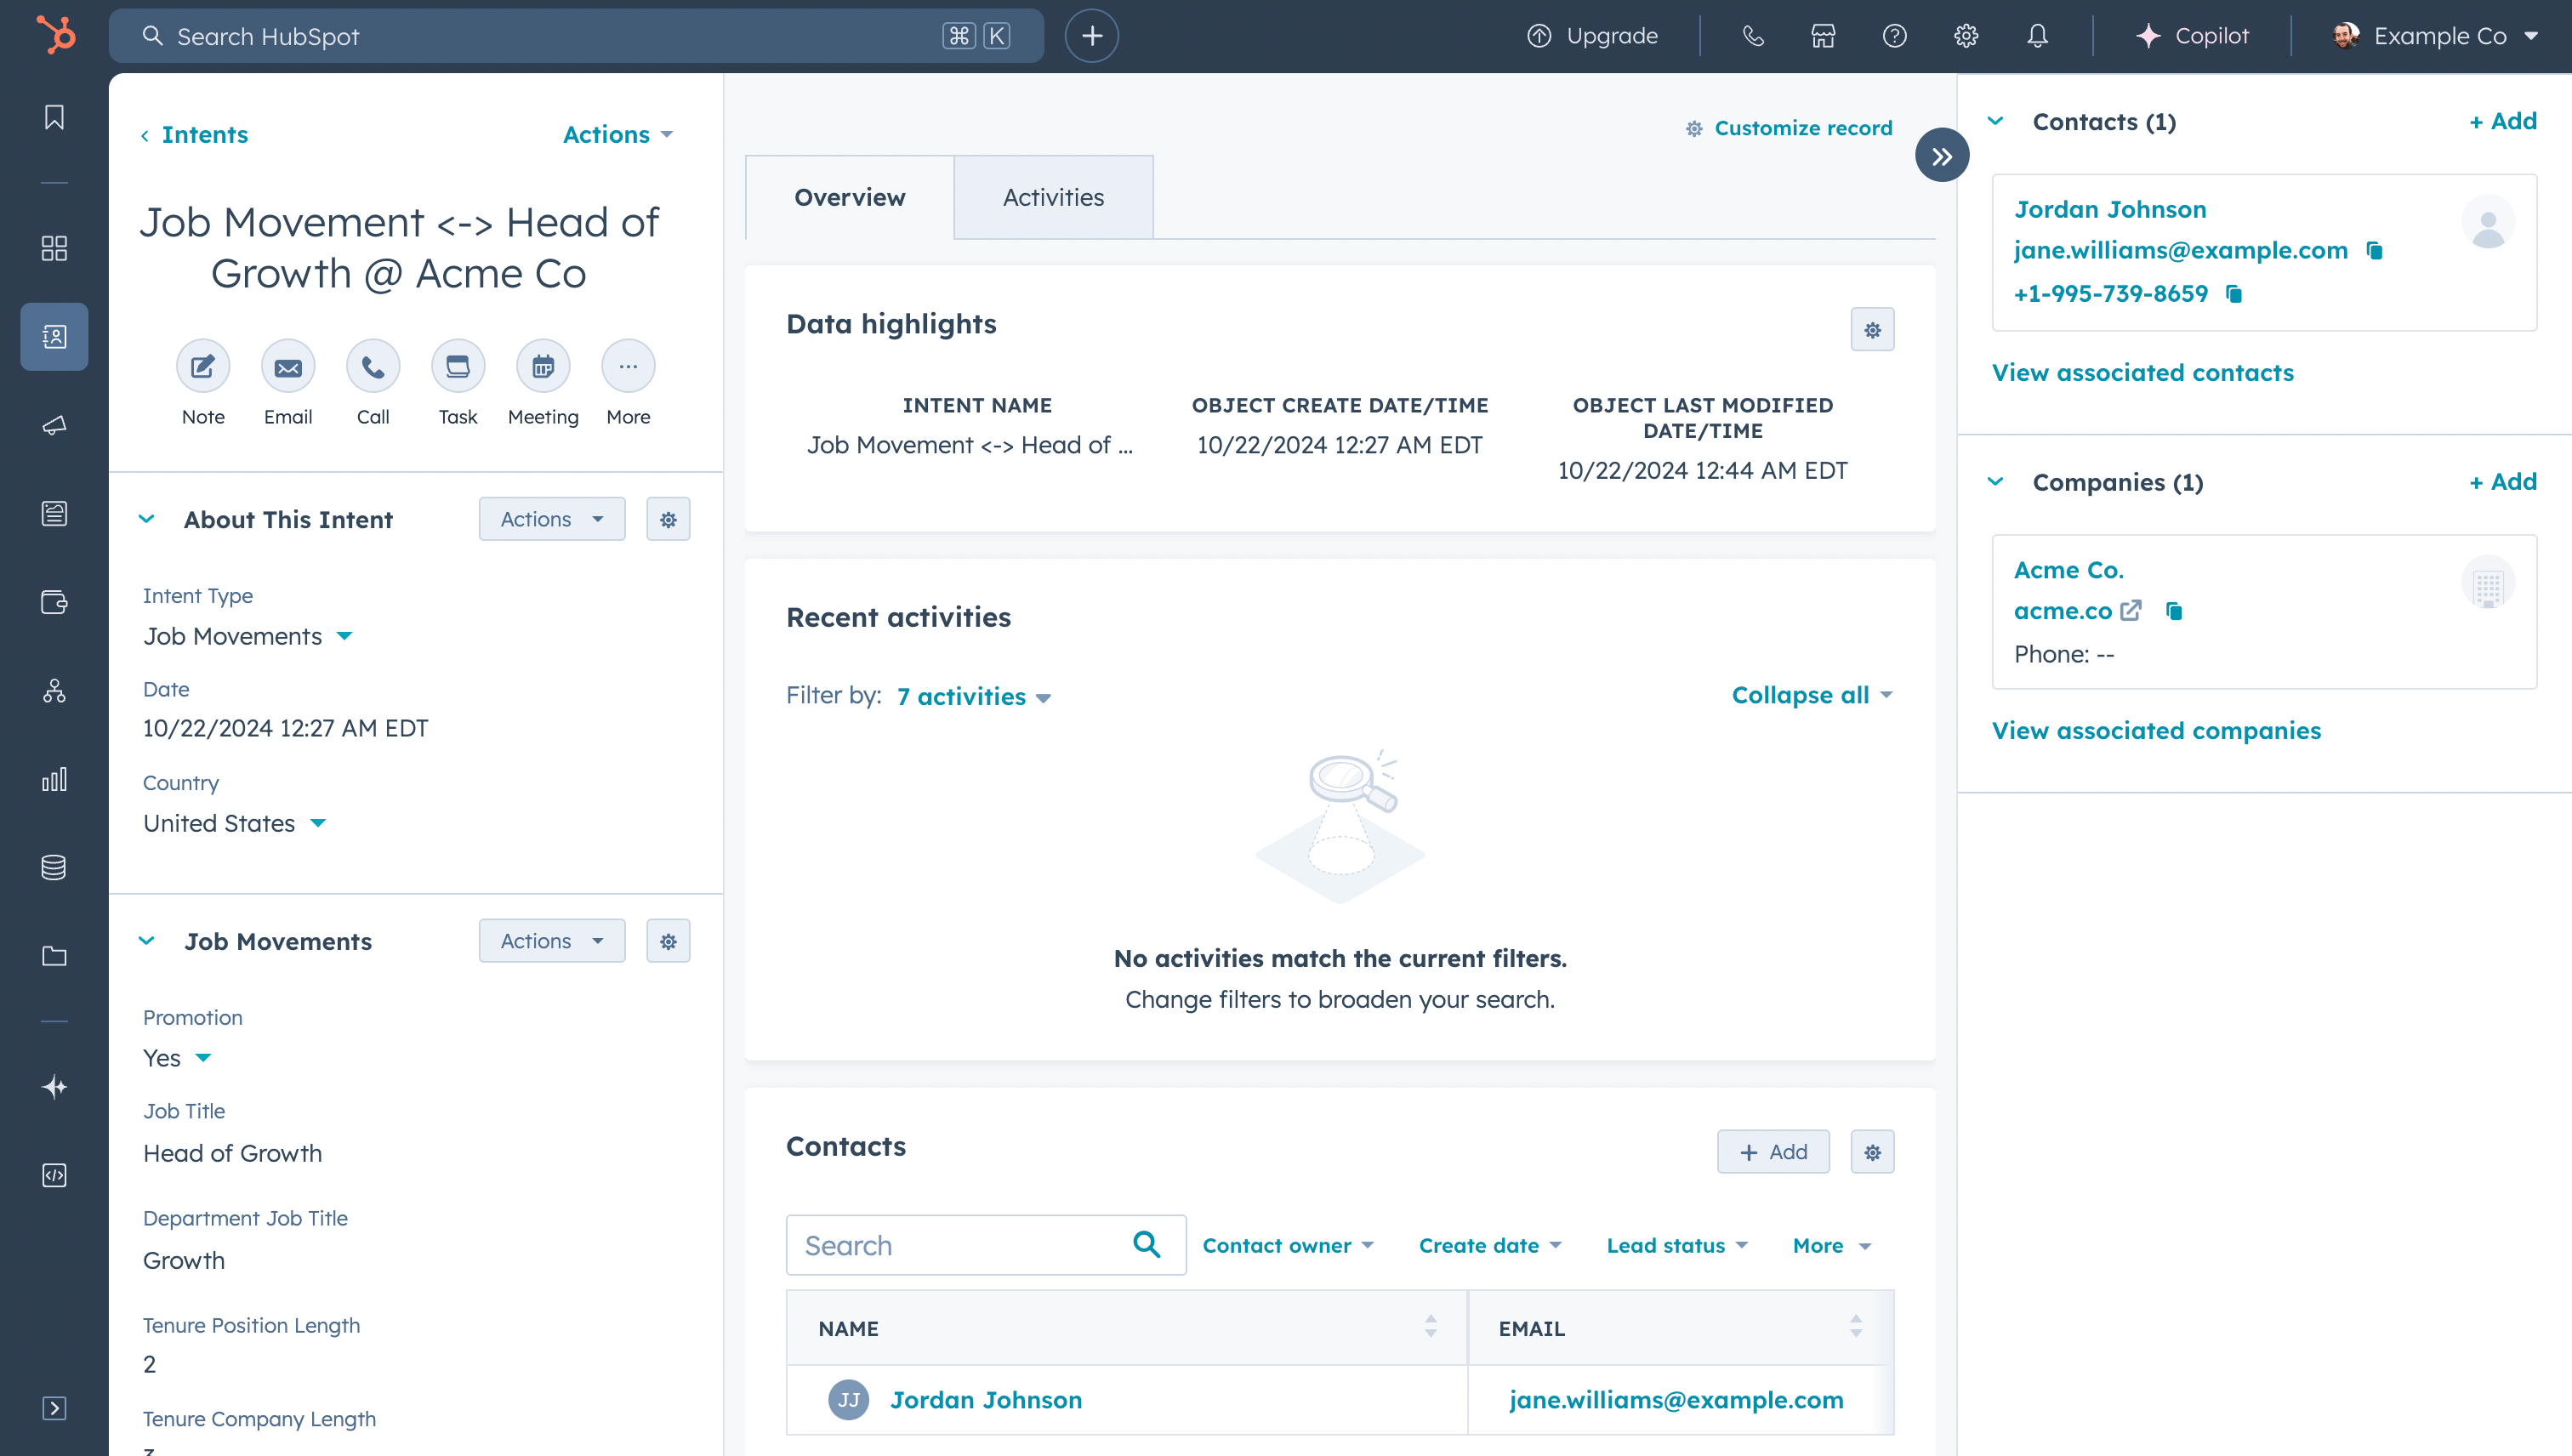Open Data highlights settings gear
The width and height of the screenshot is (2572, 1456).
click(1871, 330)
